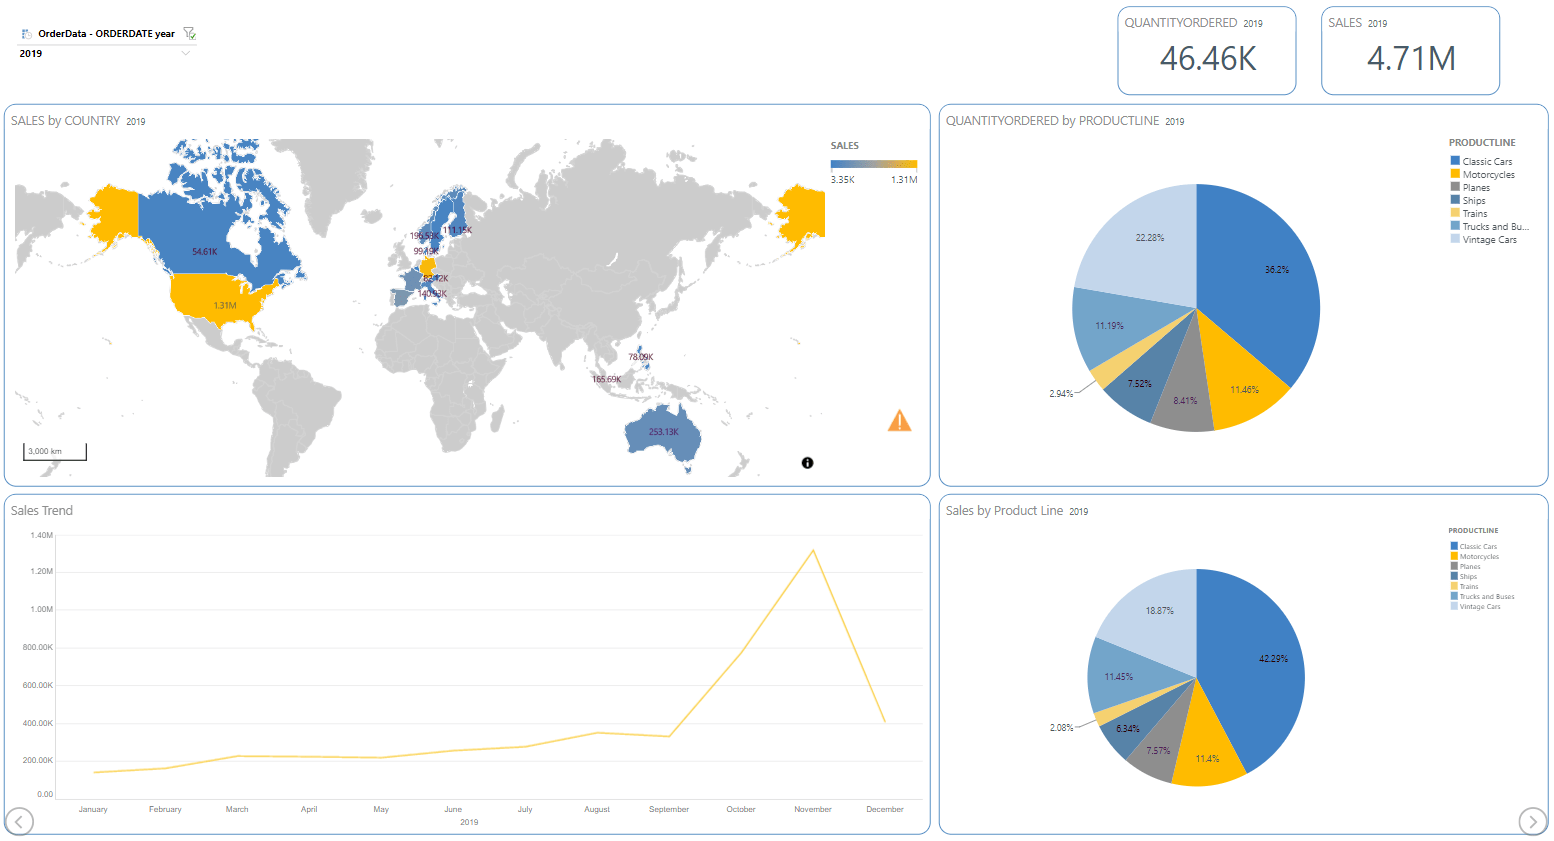The width and height of the screenshot is (1554, 841).
Task: Click Vintage Cars entry in quantity legend
Action: [x=1489, y=240]
